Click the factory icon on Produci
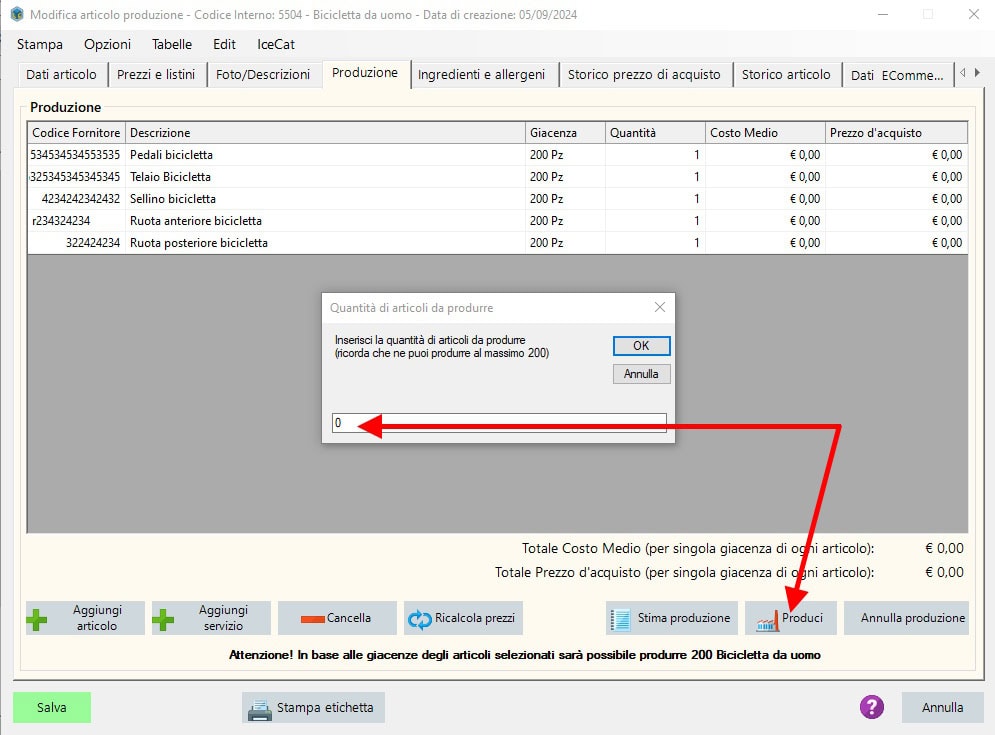The image size is (995, 735). [x=767, y=622]
